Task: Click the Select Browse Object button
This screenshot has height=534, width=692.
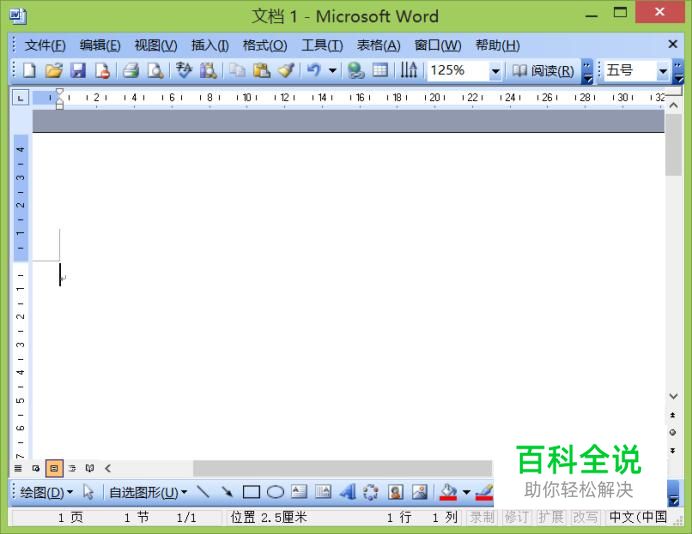Action: point(673,432)
